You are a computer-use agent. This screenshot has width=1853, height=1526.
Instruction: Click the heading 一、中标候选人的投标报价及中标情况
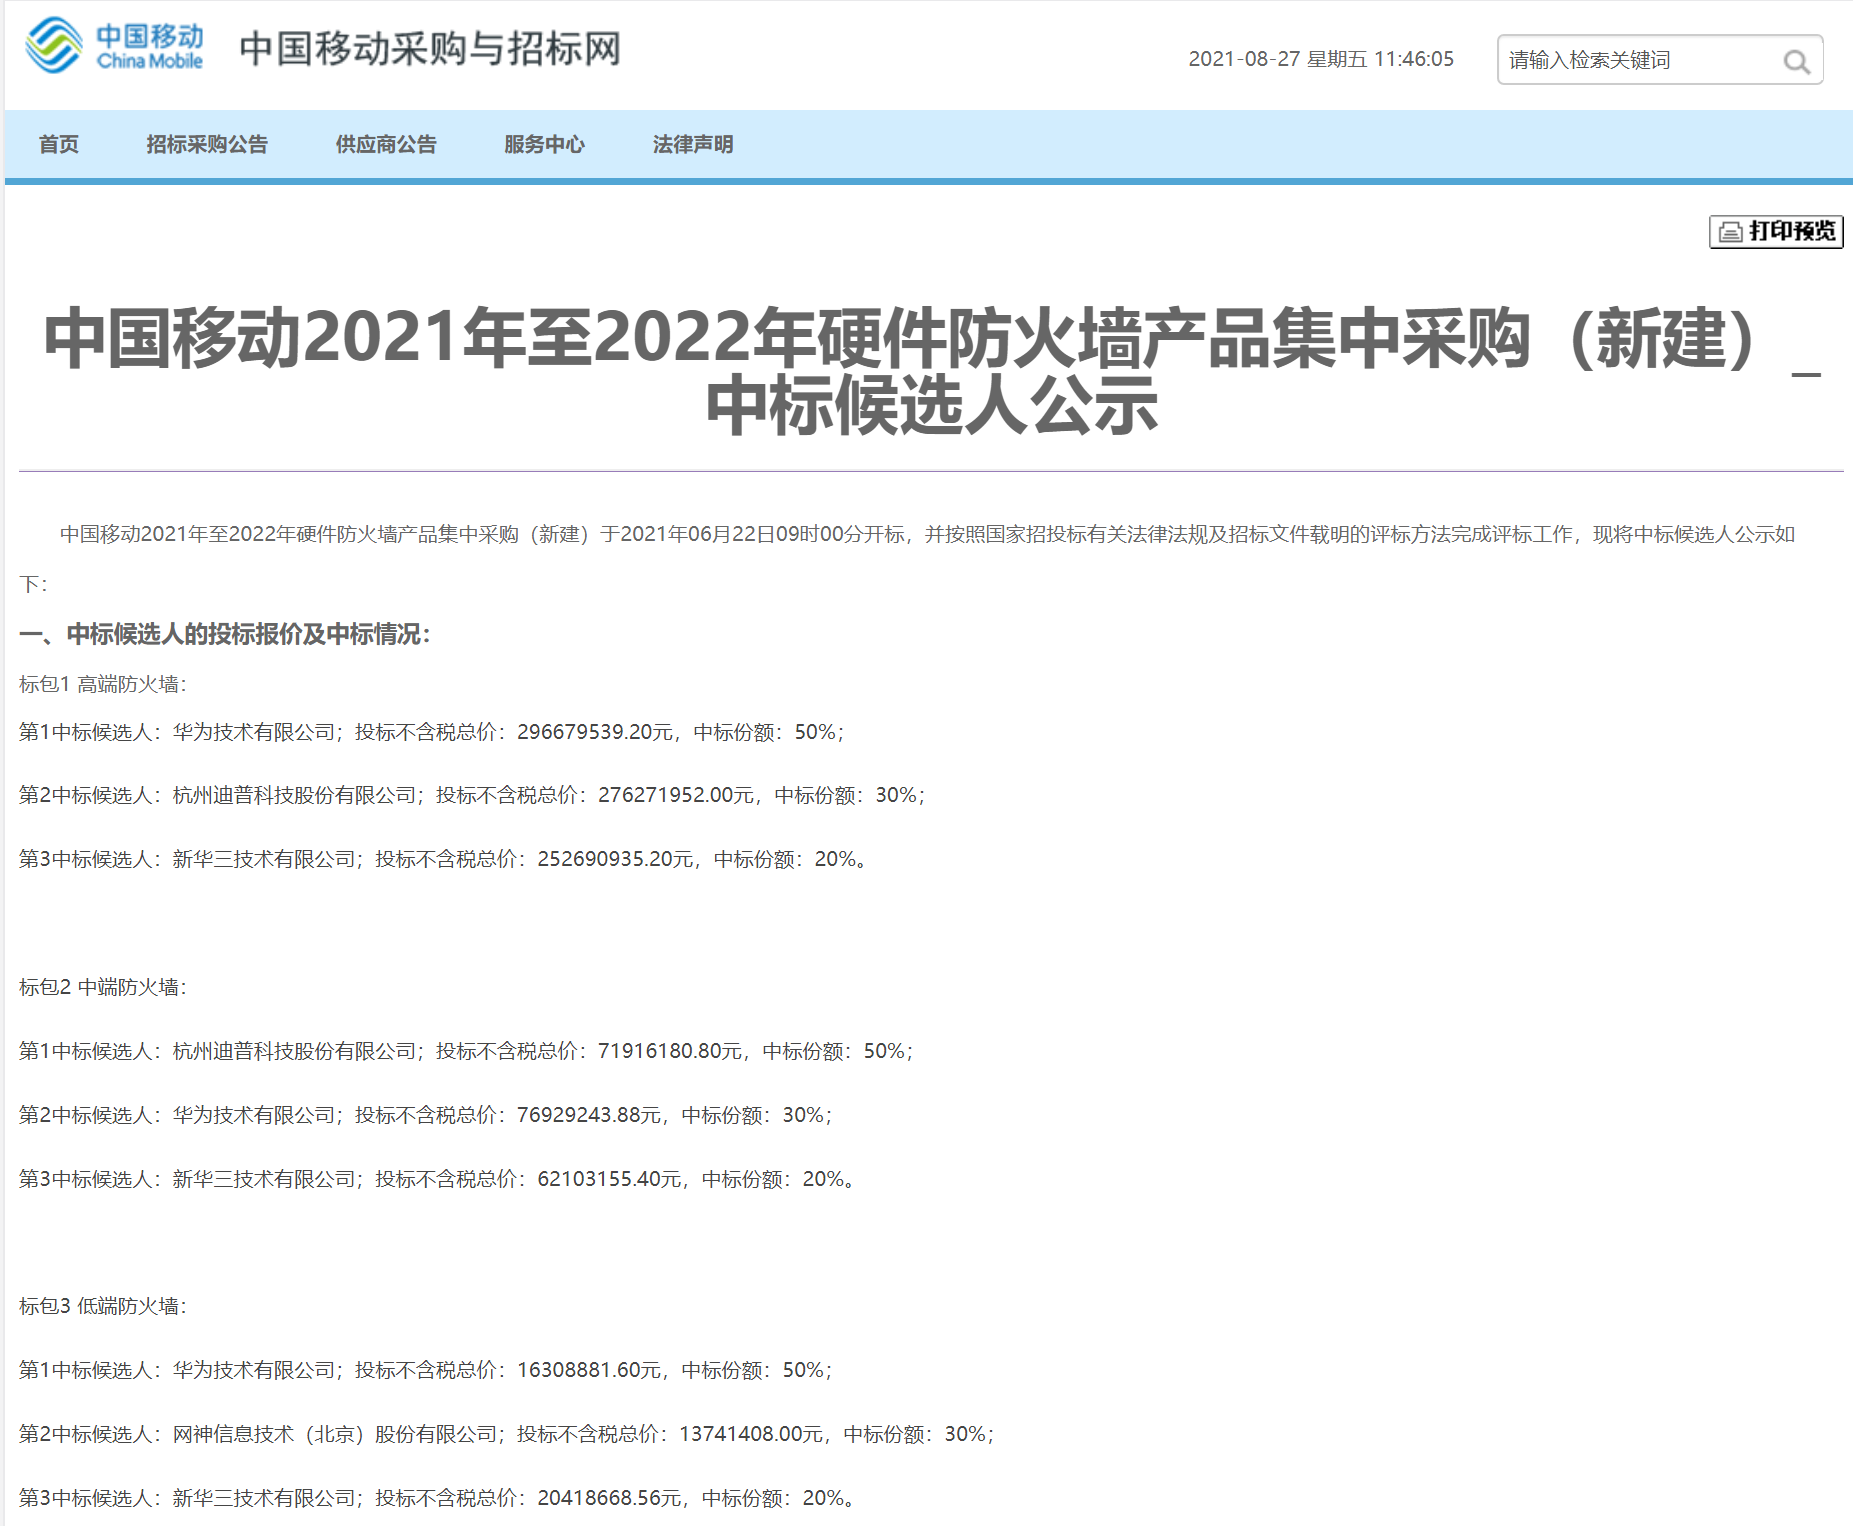click(225, 634)
